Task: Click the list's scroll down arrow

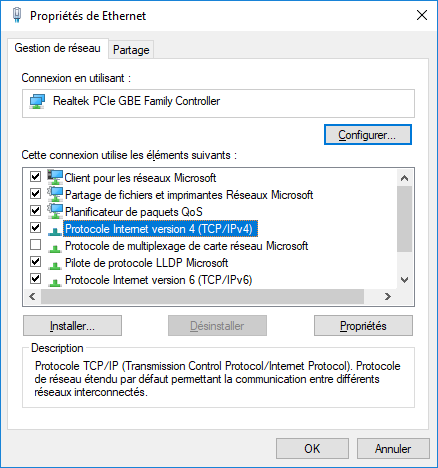Action: click(404, 280)
